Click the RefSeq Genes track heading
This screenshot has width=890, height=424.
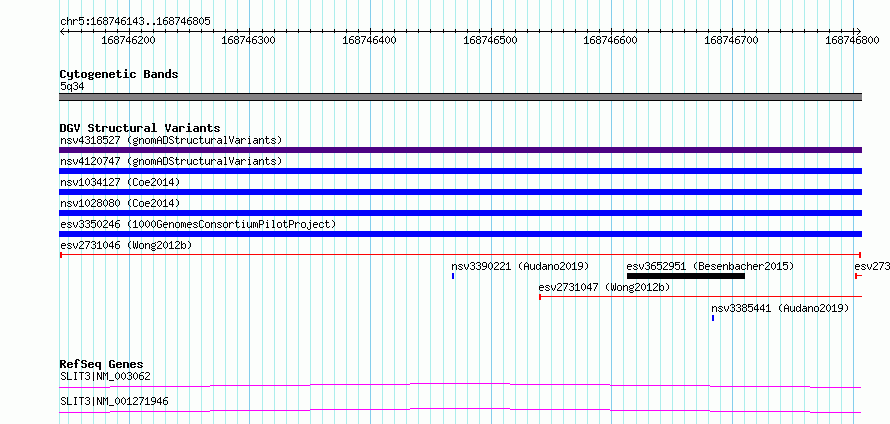(102, 364)
